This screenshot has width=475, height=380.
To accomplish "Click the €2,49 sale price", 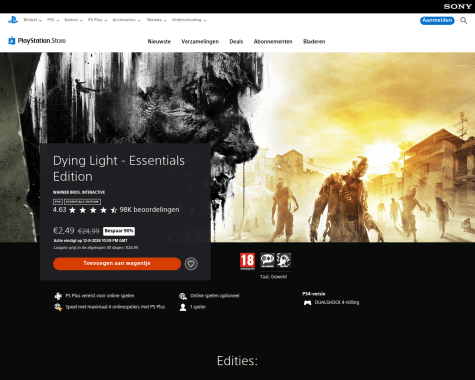I will [x=64, y=231].
